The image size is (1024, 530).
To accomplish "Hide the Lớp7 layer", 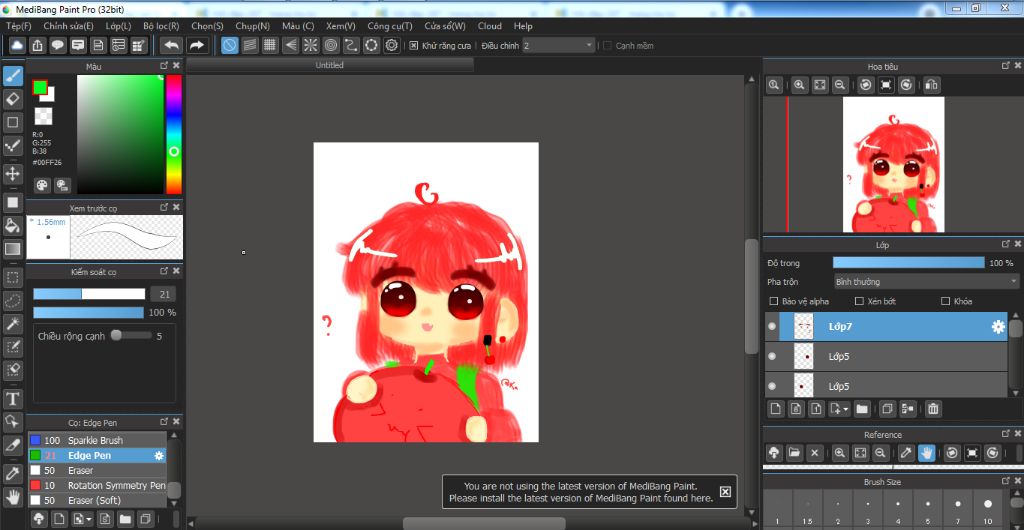I will point(773,327).
